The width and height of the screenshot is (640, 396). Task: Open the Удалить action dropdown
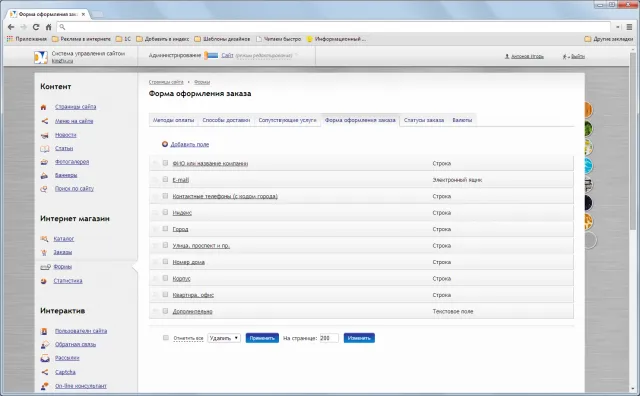coord(224,338)
